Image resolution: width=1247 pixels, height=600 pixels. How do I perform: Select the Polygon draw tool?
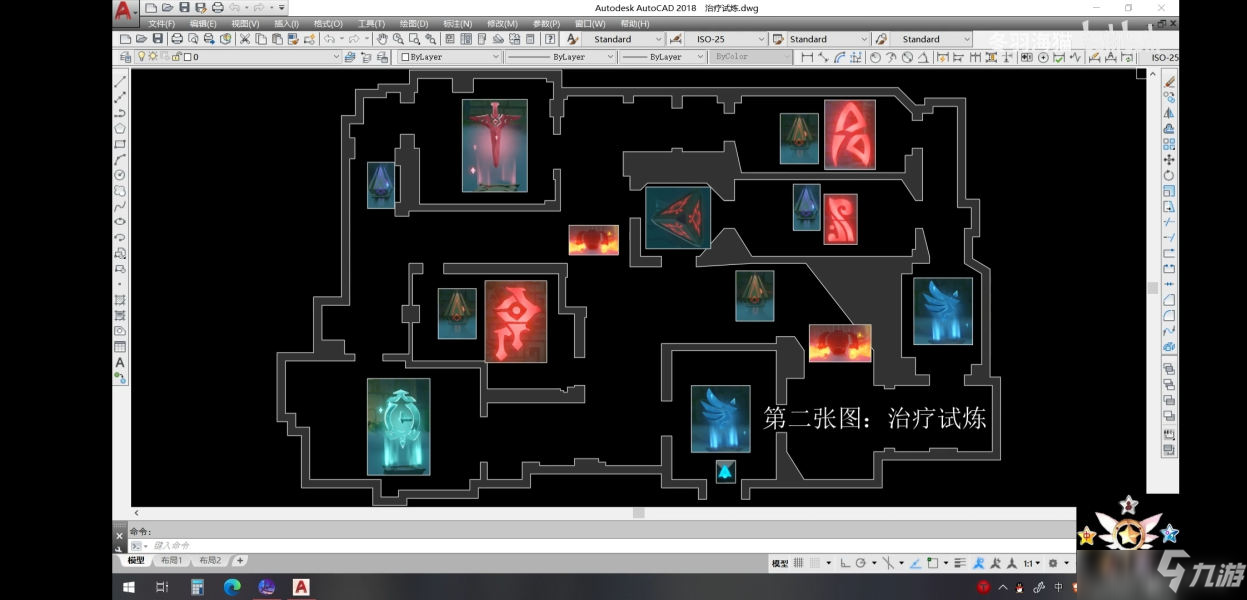tap(120, 128)
